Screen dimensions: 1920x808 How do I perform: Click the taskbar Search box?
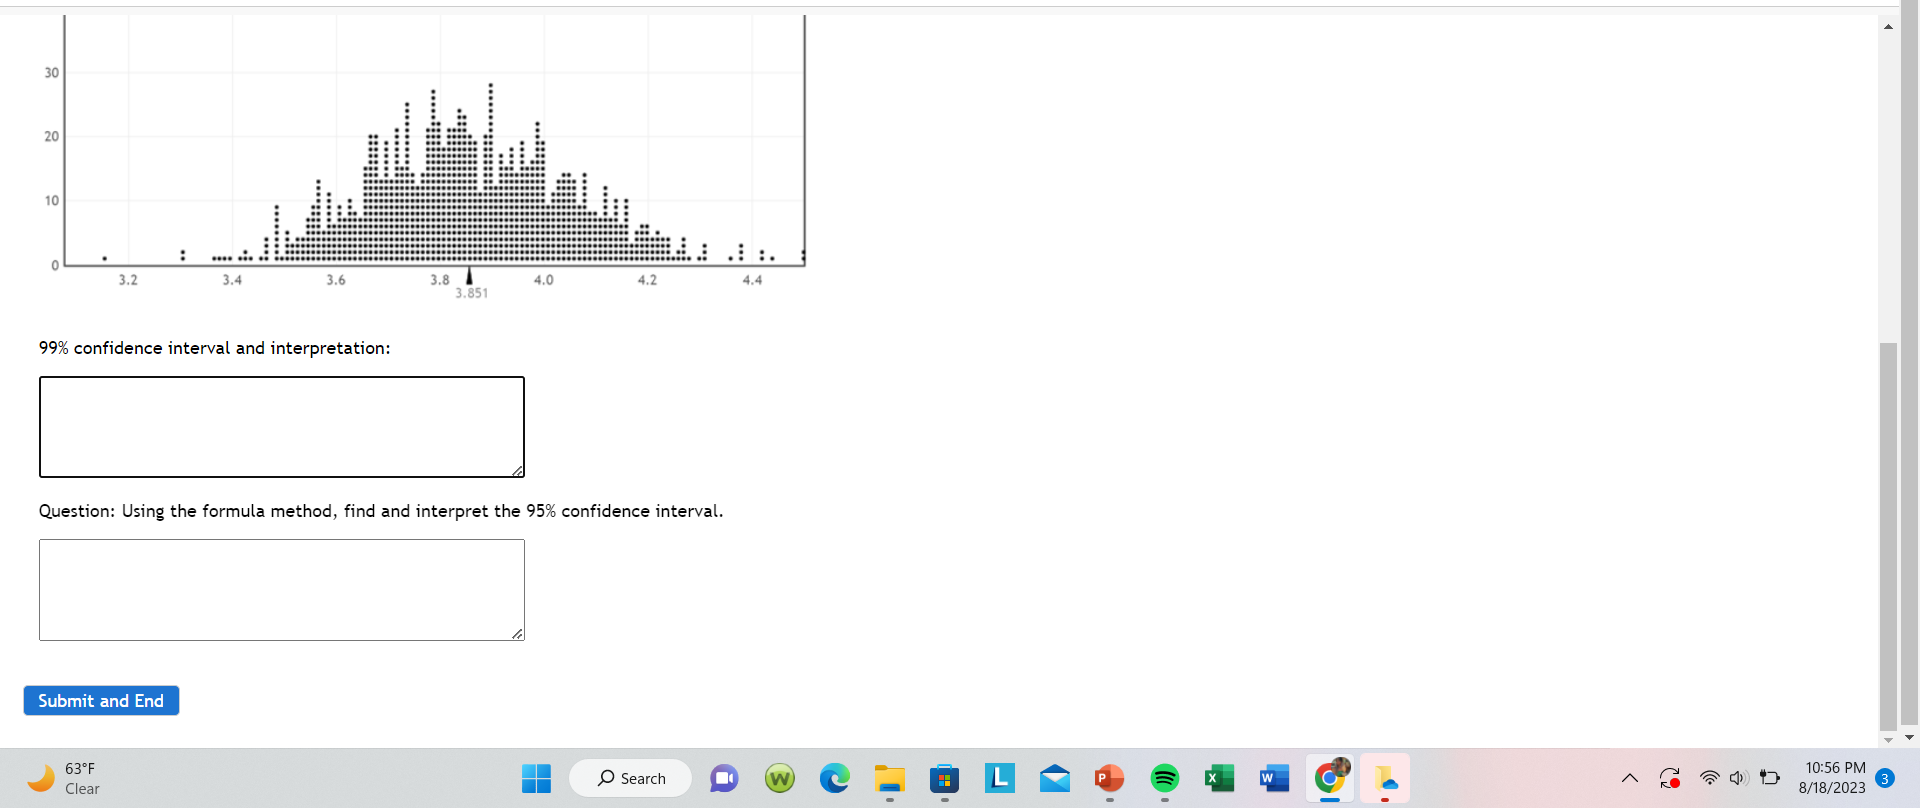(630, 778)
